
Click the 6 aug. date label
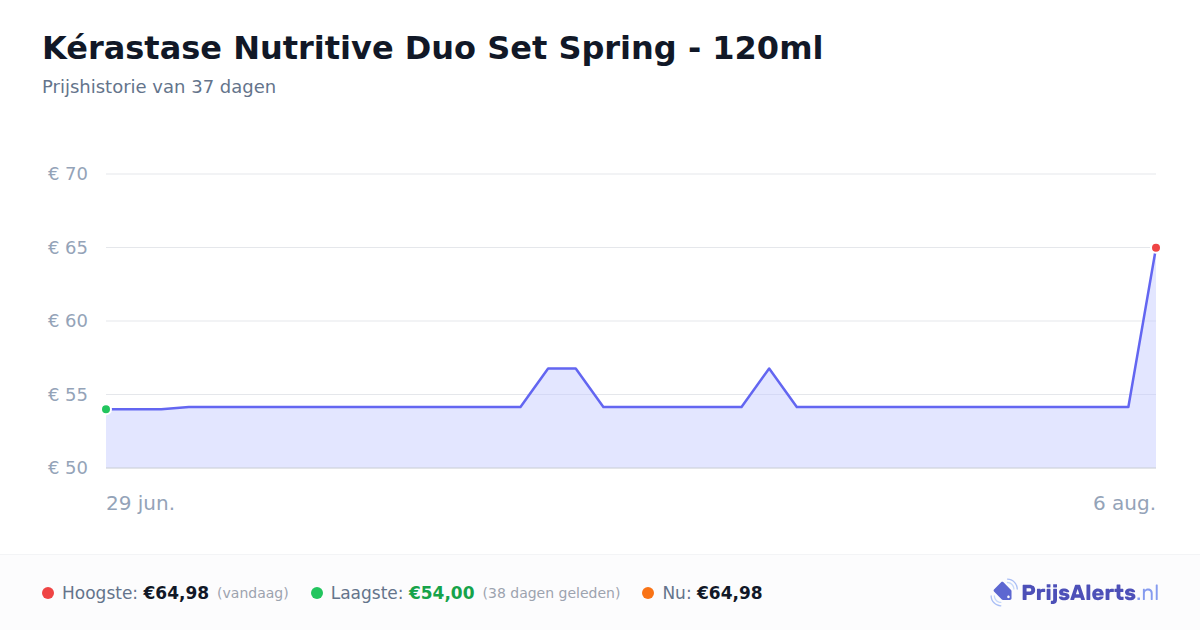[x=1124, y=503]
